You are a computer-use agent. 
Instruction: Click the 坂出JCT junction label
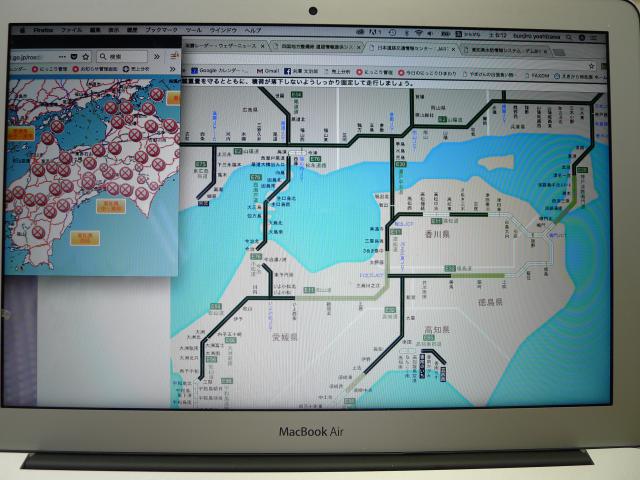point(404,224)
